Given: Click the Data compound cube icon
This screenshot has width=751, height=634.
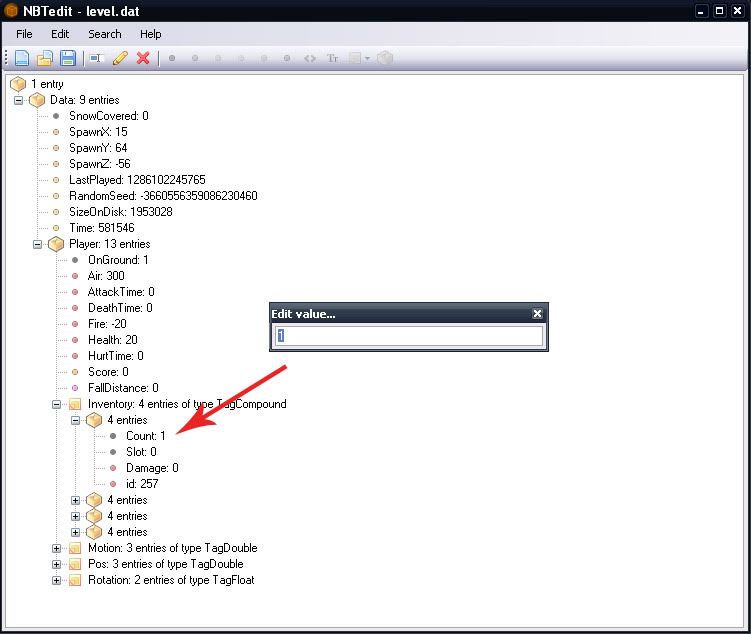Looking at the screenshot, I should coord(37,100).
